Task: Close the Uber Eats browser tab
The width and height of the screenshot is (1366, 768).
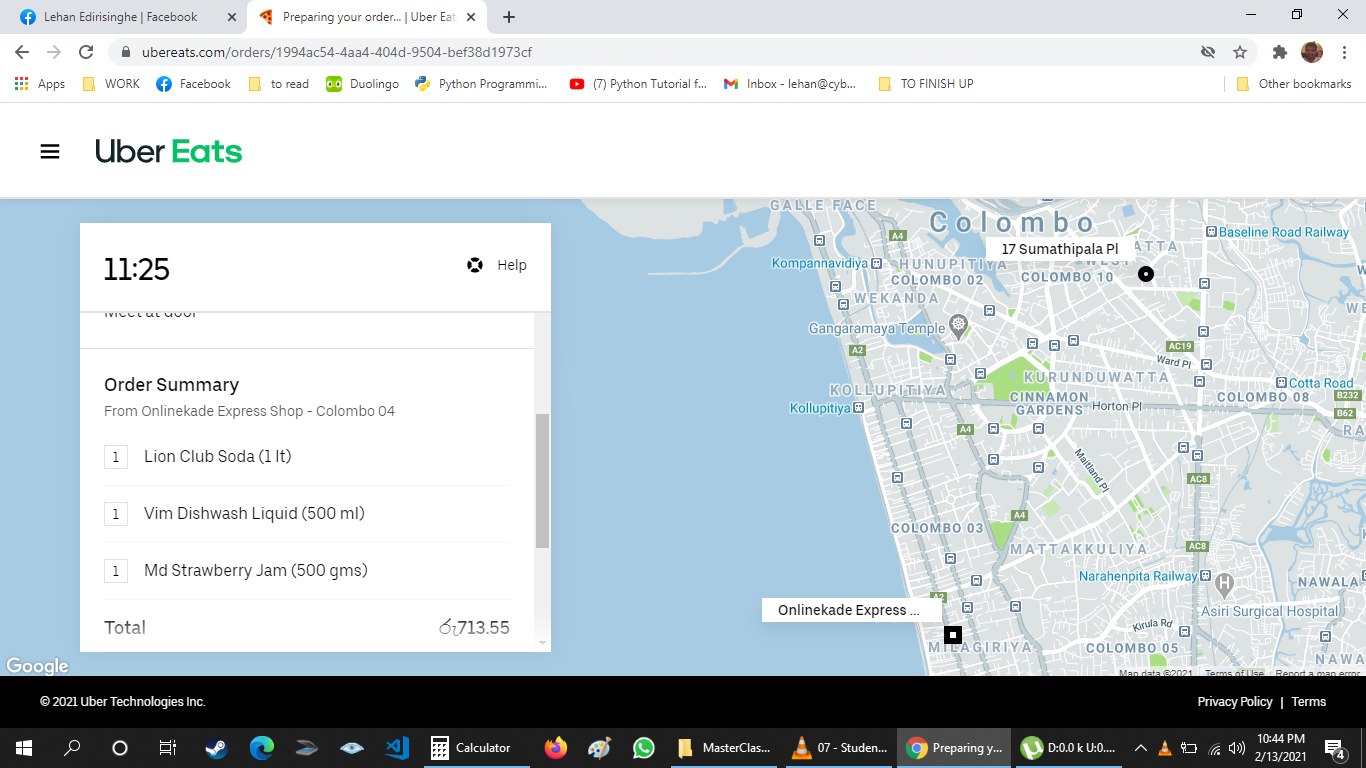Action: click(x=471, y=17)
